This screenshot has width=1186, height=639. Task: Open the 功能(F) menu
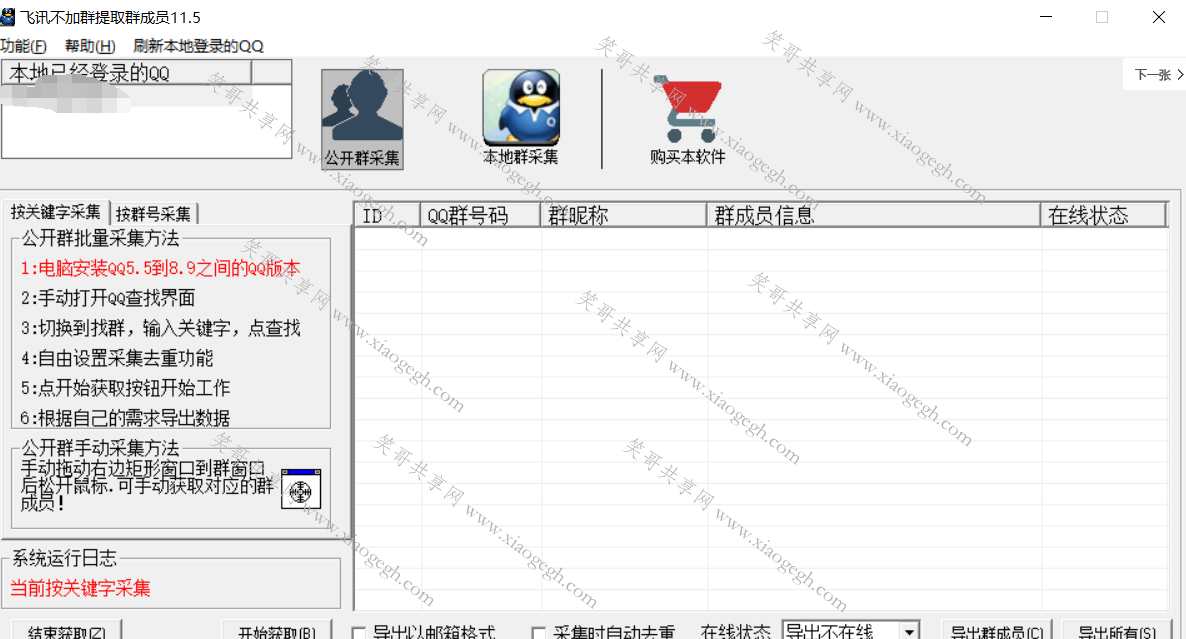point(23,46)
